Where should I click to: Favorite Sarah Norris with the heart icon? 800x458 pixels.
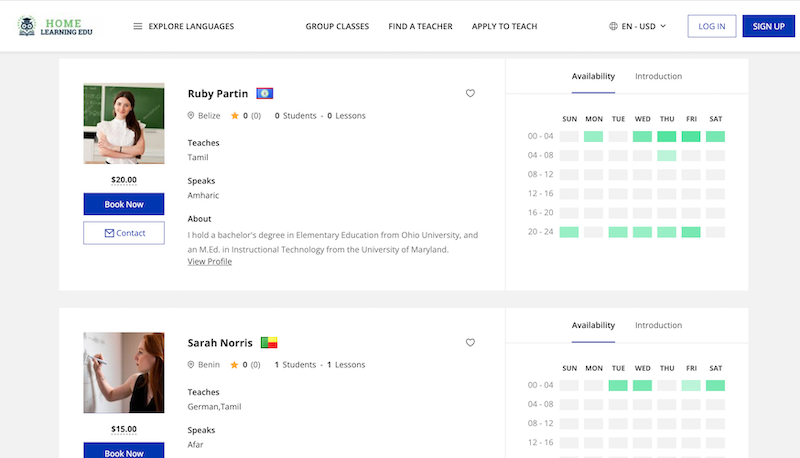click(x=470, y=343)
